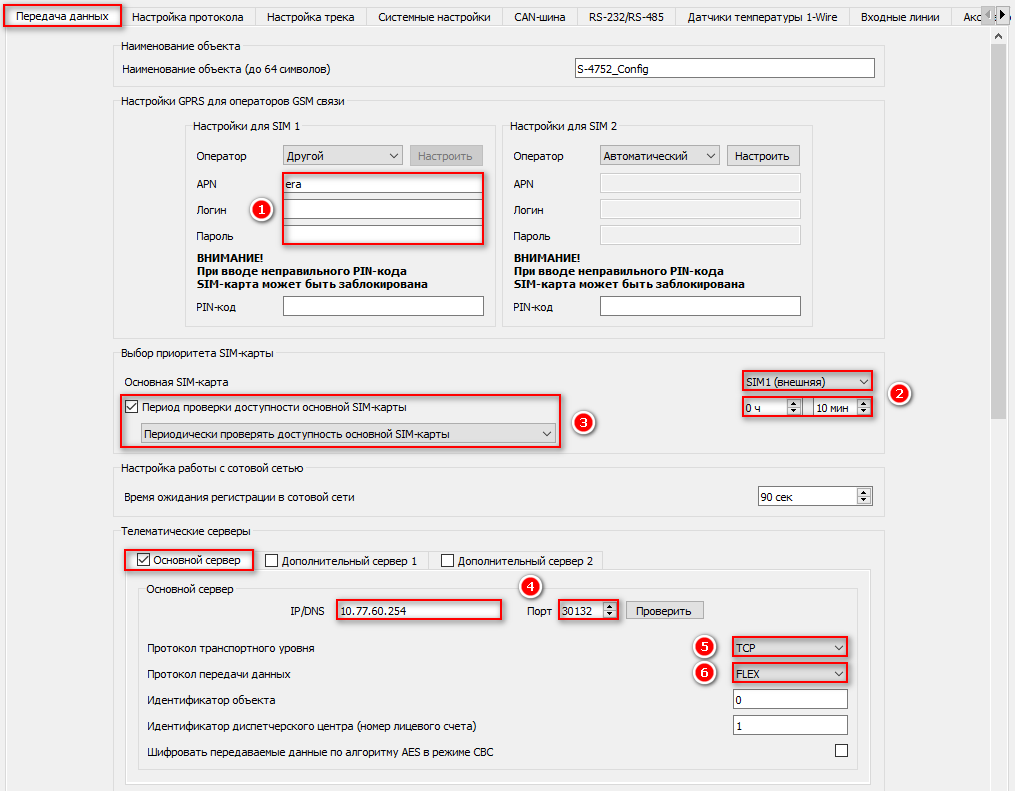Click Настроить button for SIM 2
The width and height of the screenshot is (1015, 791).
pyautogui.click(x=763, y=156)
